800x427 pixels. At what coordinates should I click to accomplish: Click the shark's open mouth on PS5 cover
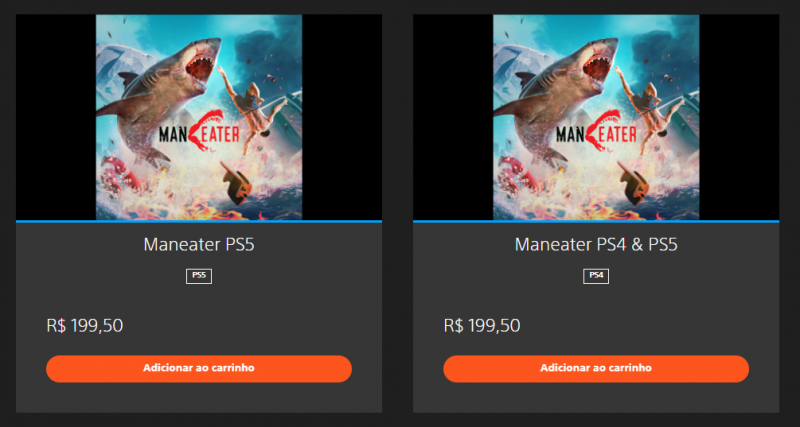point(201,67)
